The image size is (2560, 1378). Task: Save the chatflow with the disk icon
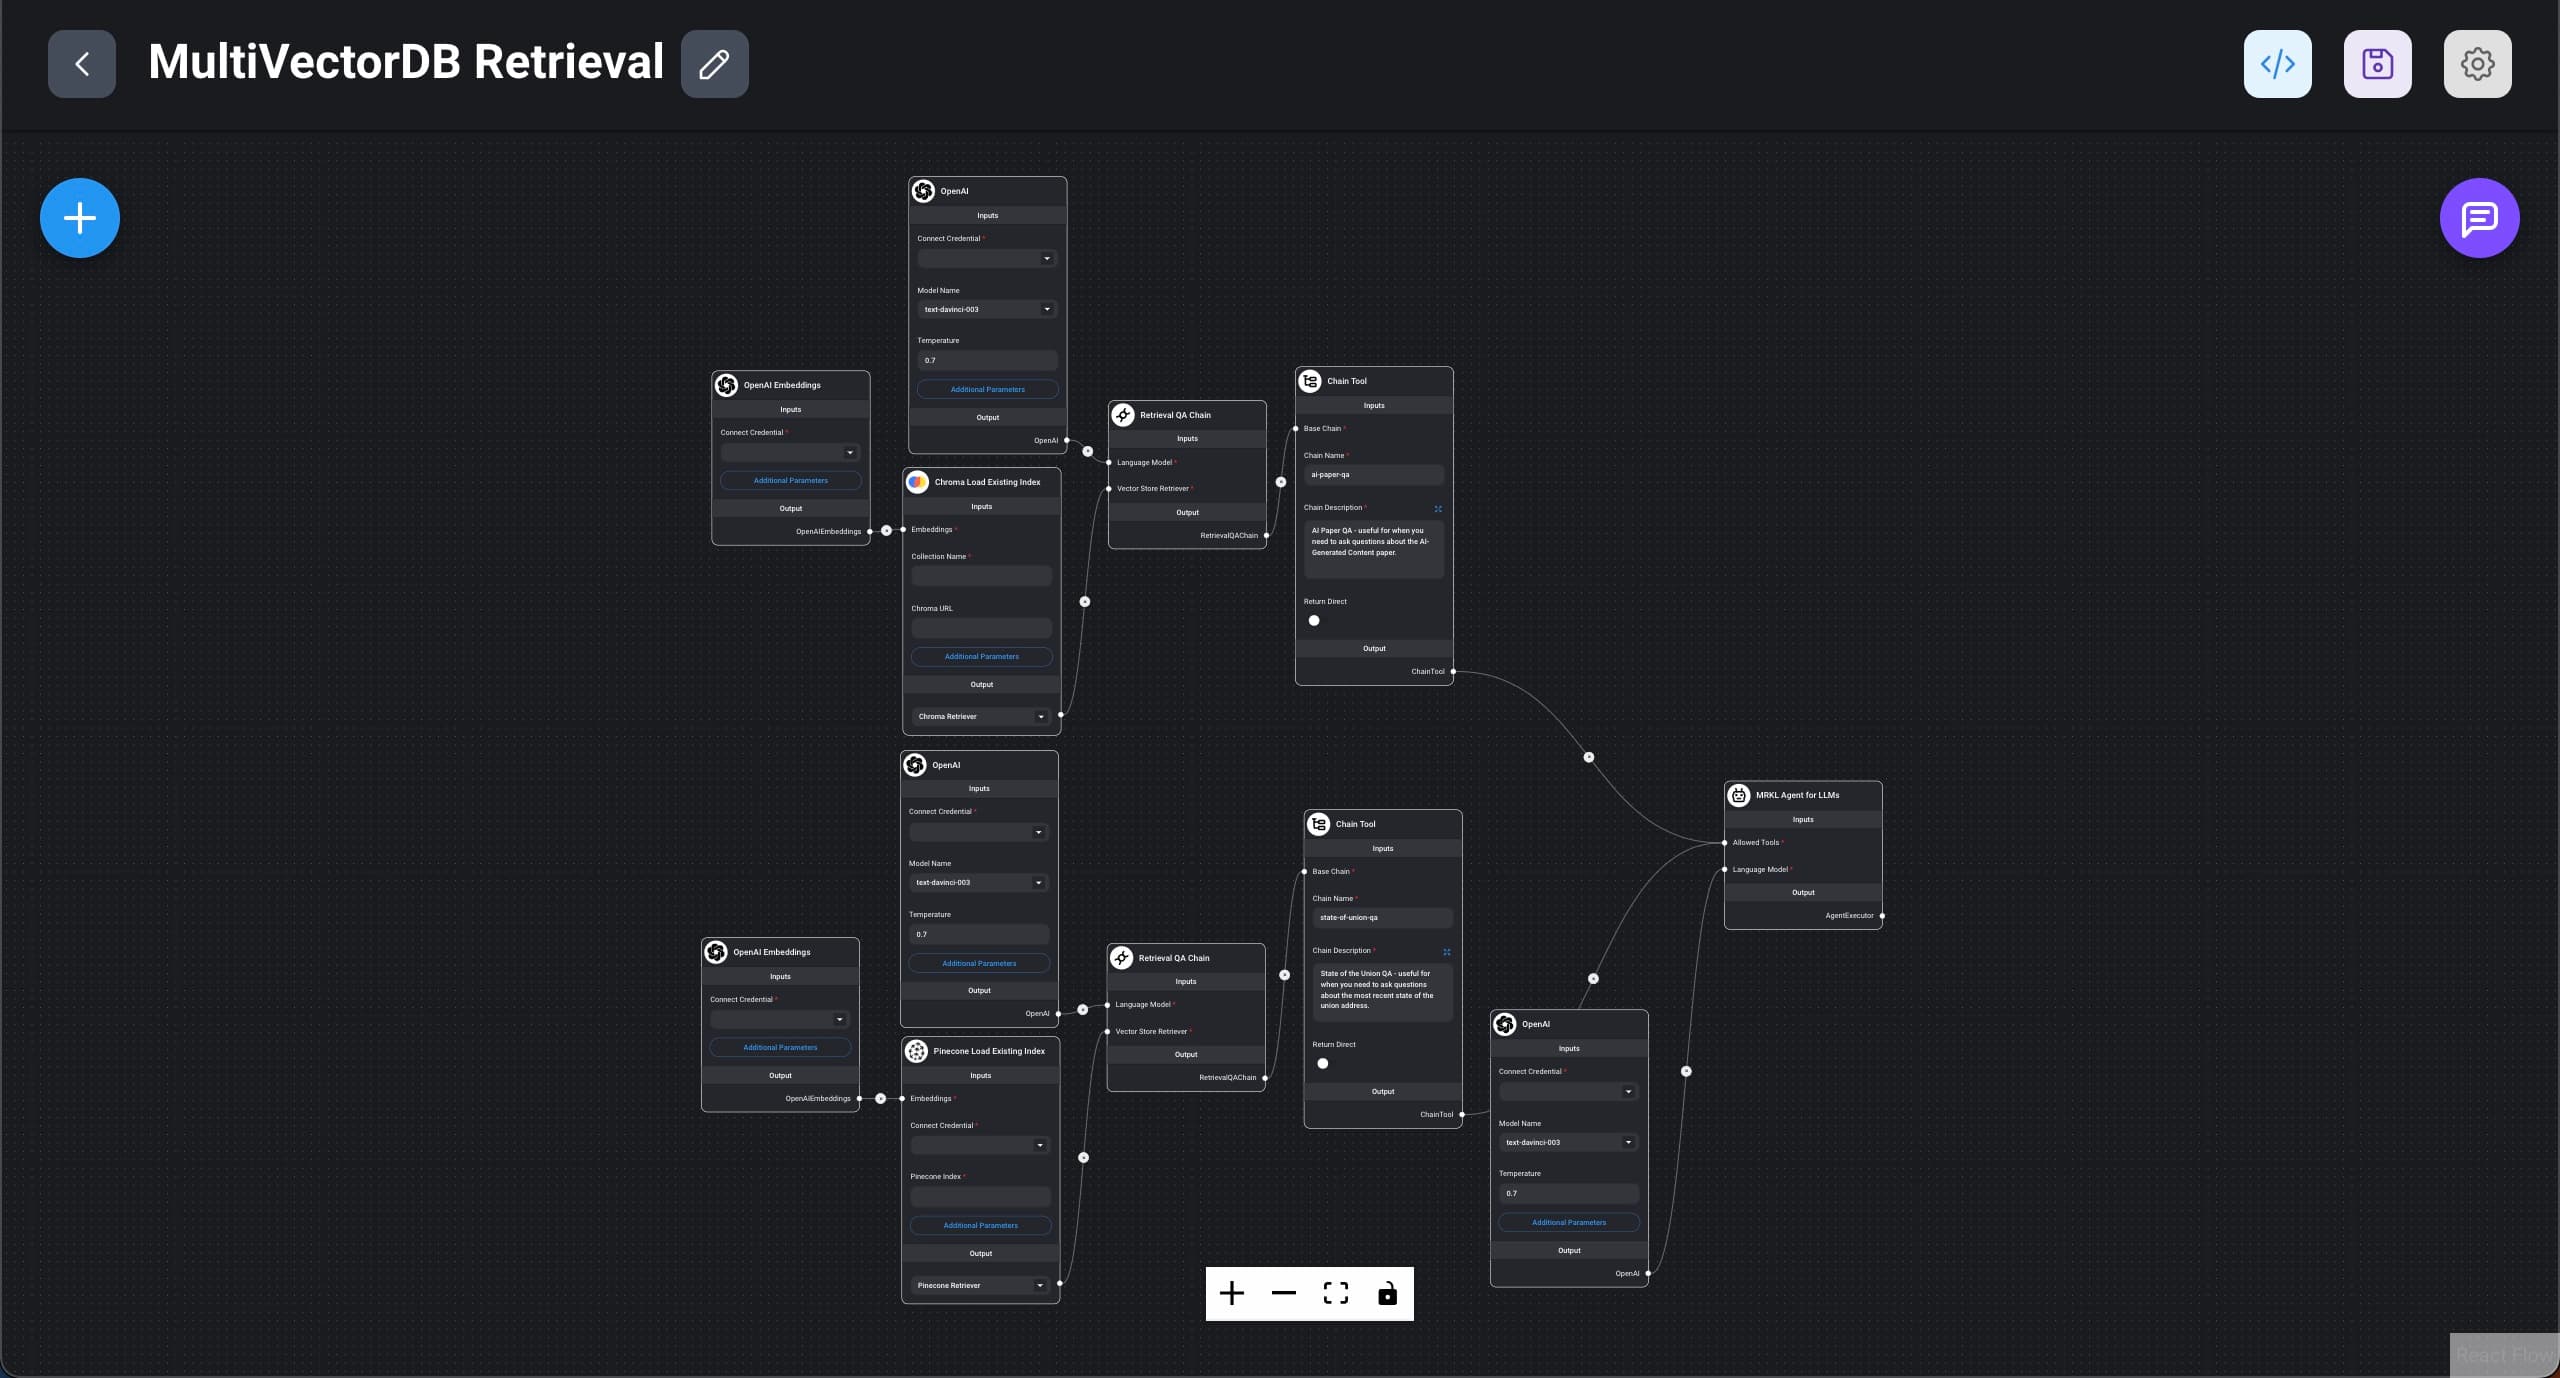click(x=2377, y=64)
